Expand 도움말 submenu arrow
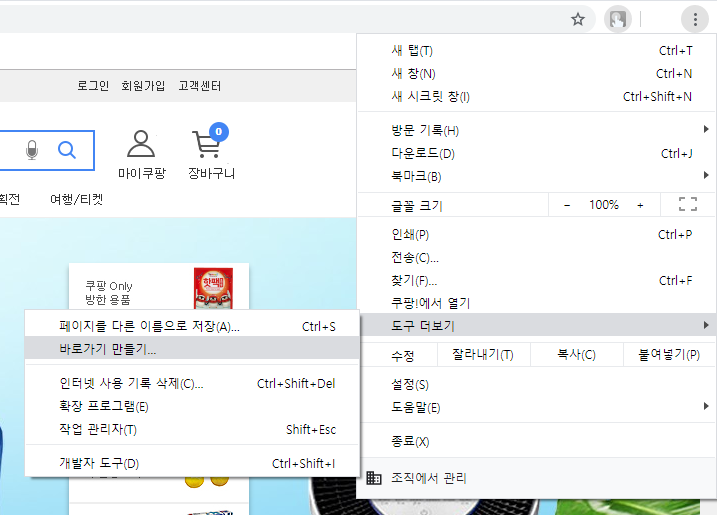 pyautogui.click(x=706, y=406)
